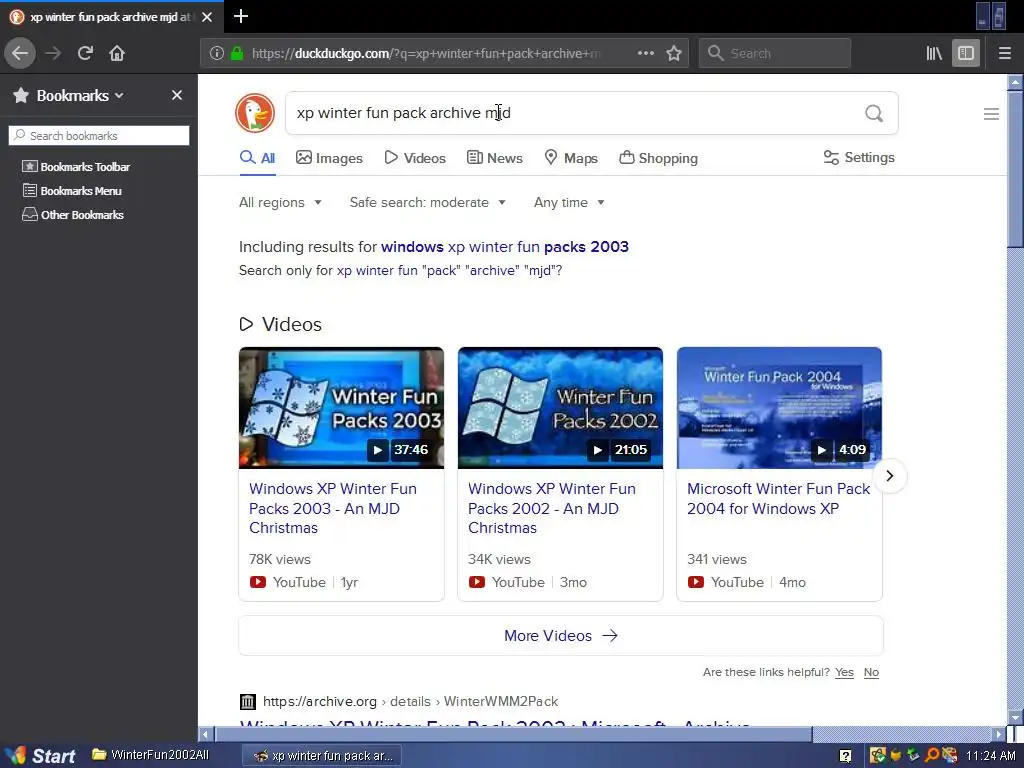Open page actions three-dot menu in address bar
The height and width of the screenshot is (768, 1024).
pos(645,53)
